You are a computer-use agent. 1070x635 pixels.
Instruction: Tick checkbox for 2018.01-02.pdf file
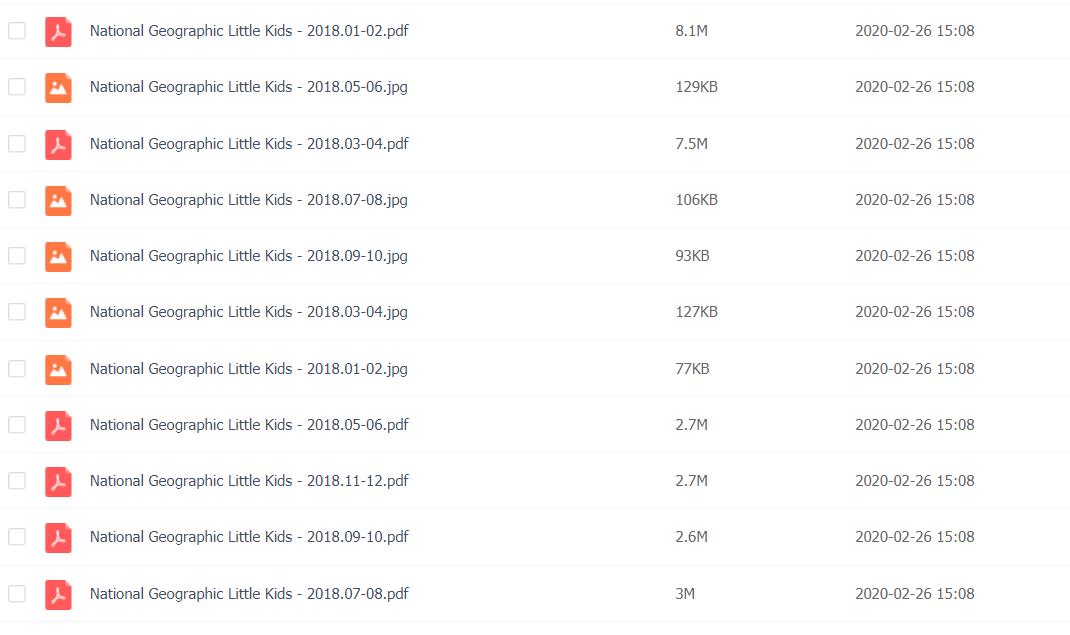point(17,31)
